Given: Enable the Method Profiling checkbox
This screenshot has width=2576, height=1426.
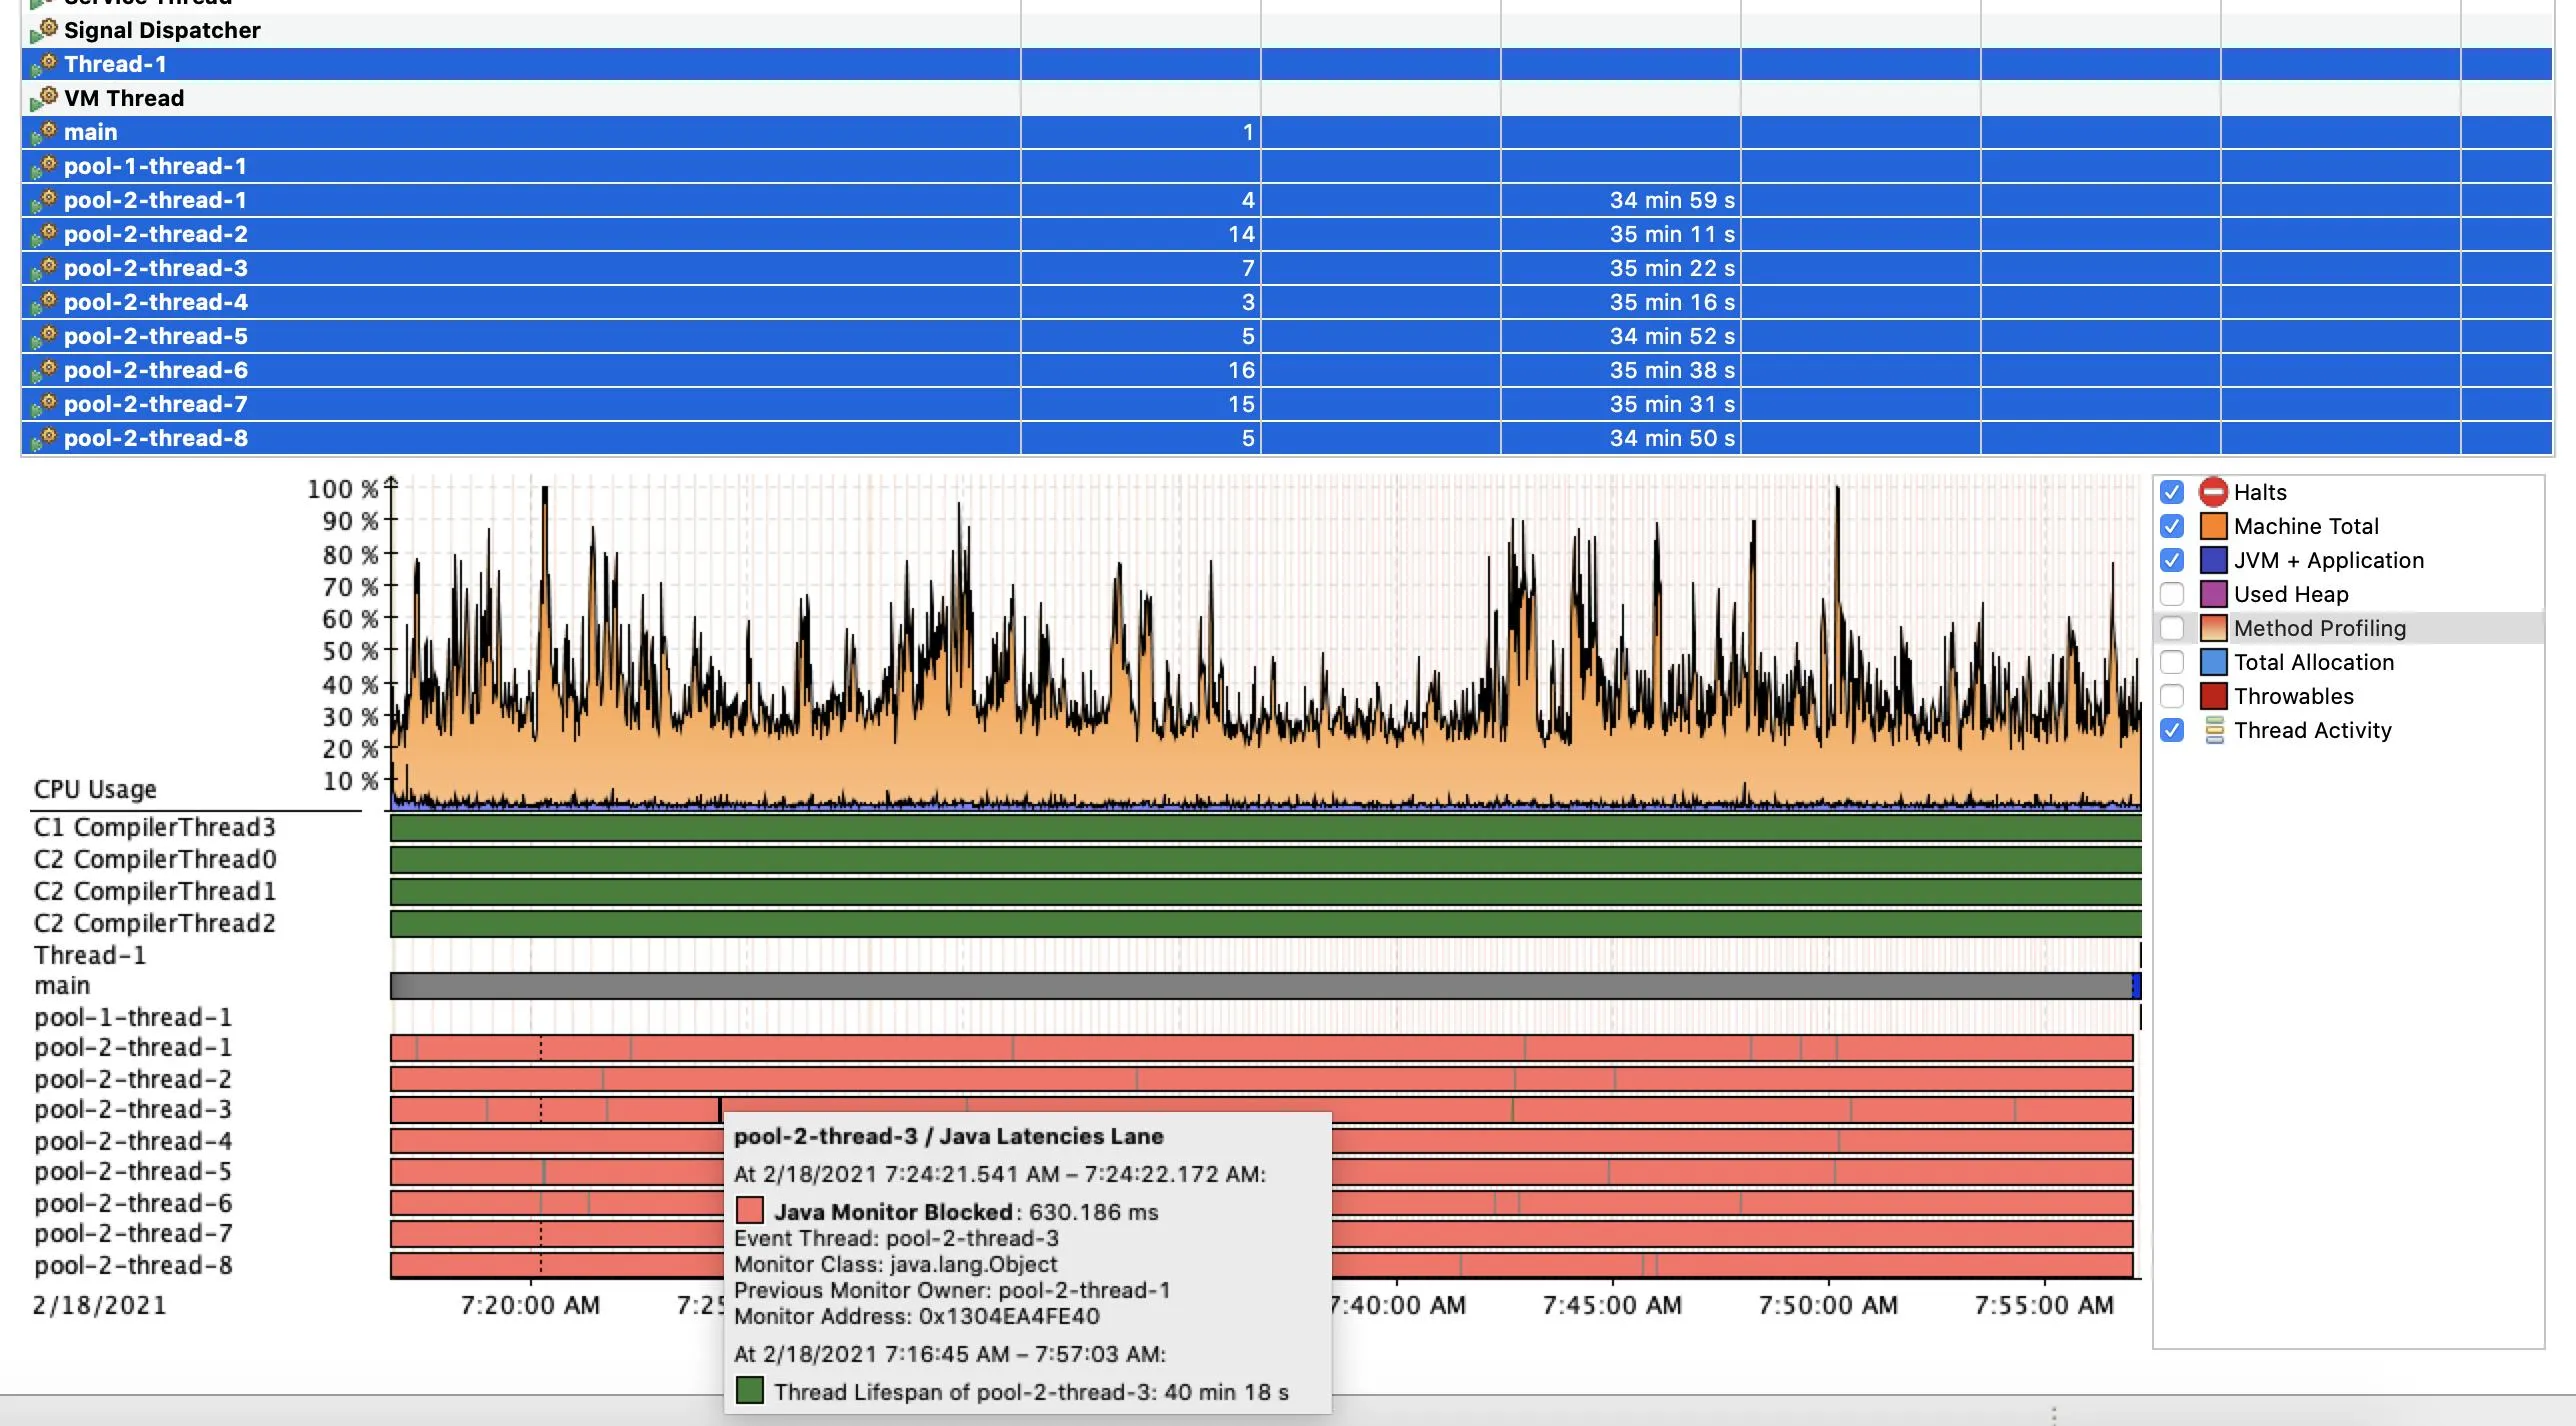Looking at the screenshot, I should [x=2171, y=628].
